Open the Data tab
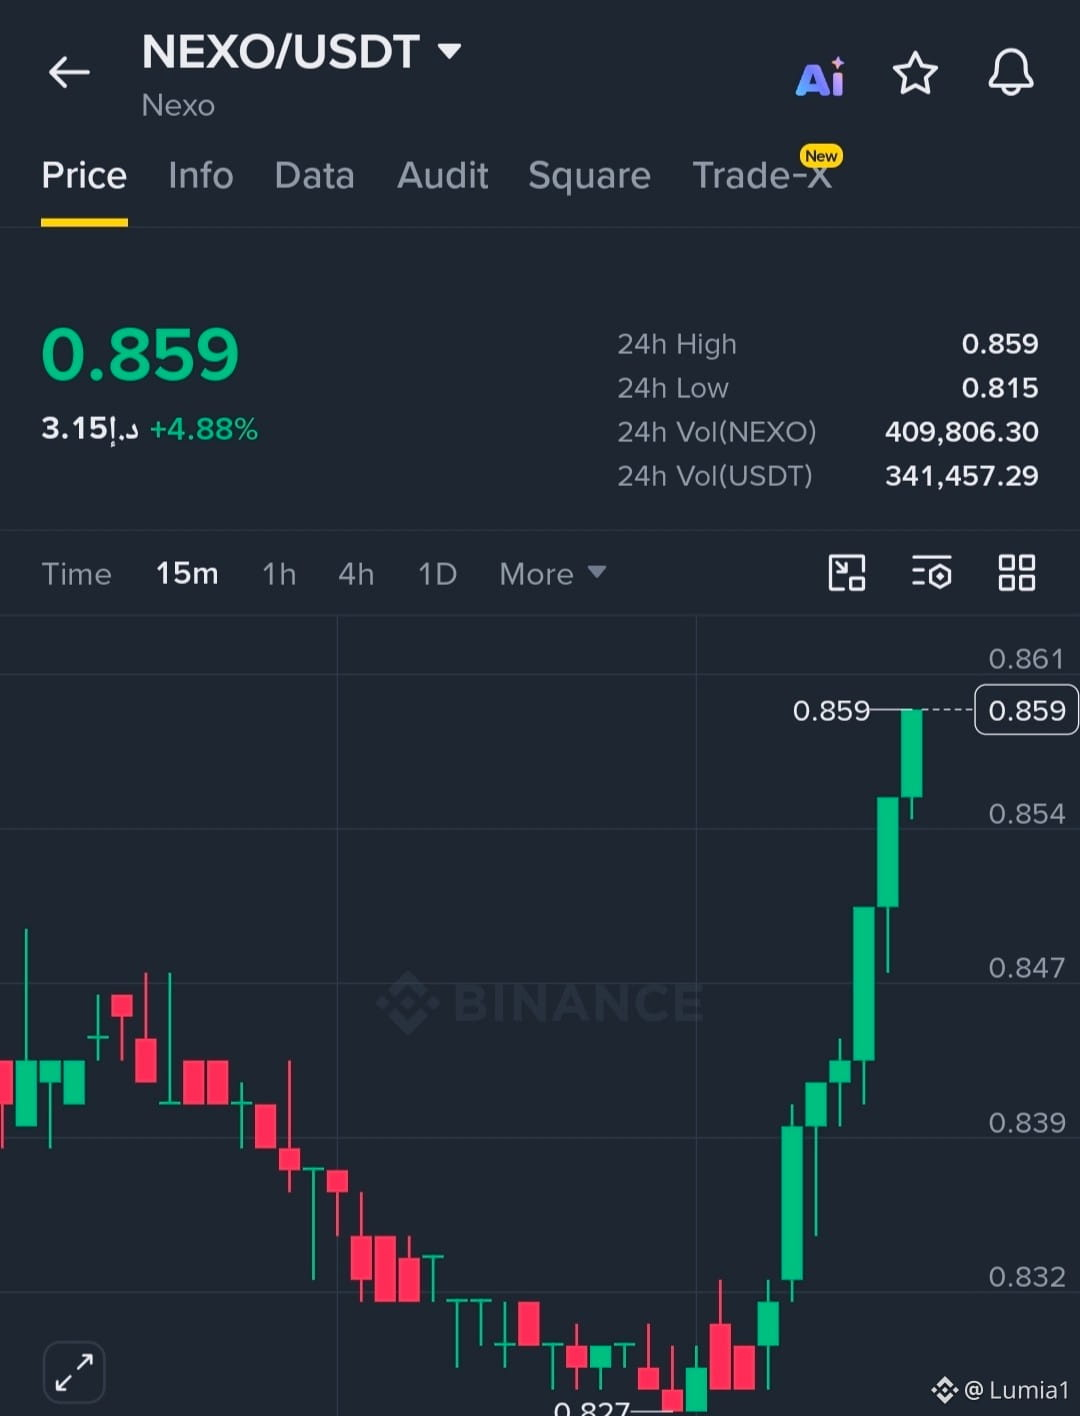Screen dimensions: 1080x1416 [x=315, y=176]
